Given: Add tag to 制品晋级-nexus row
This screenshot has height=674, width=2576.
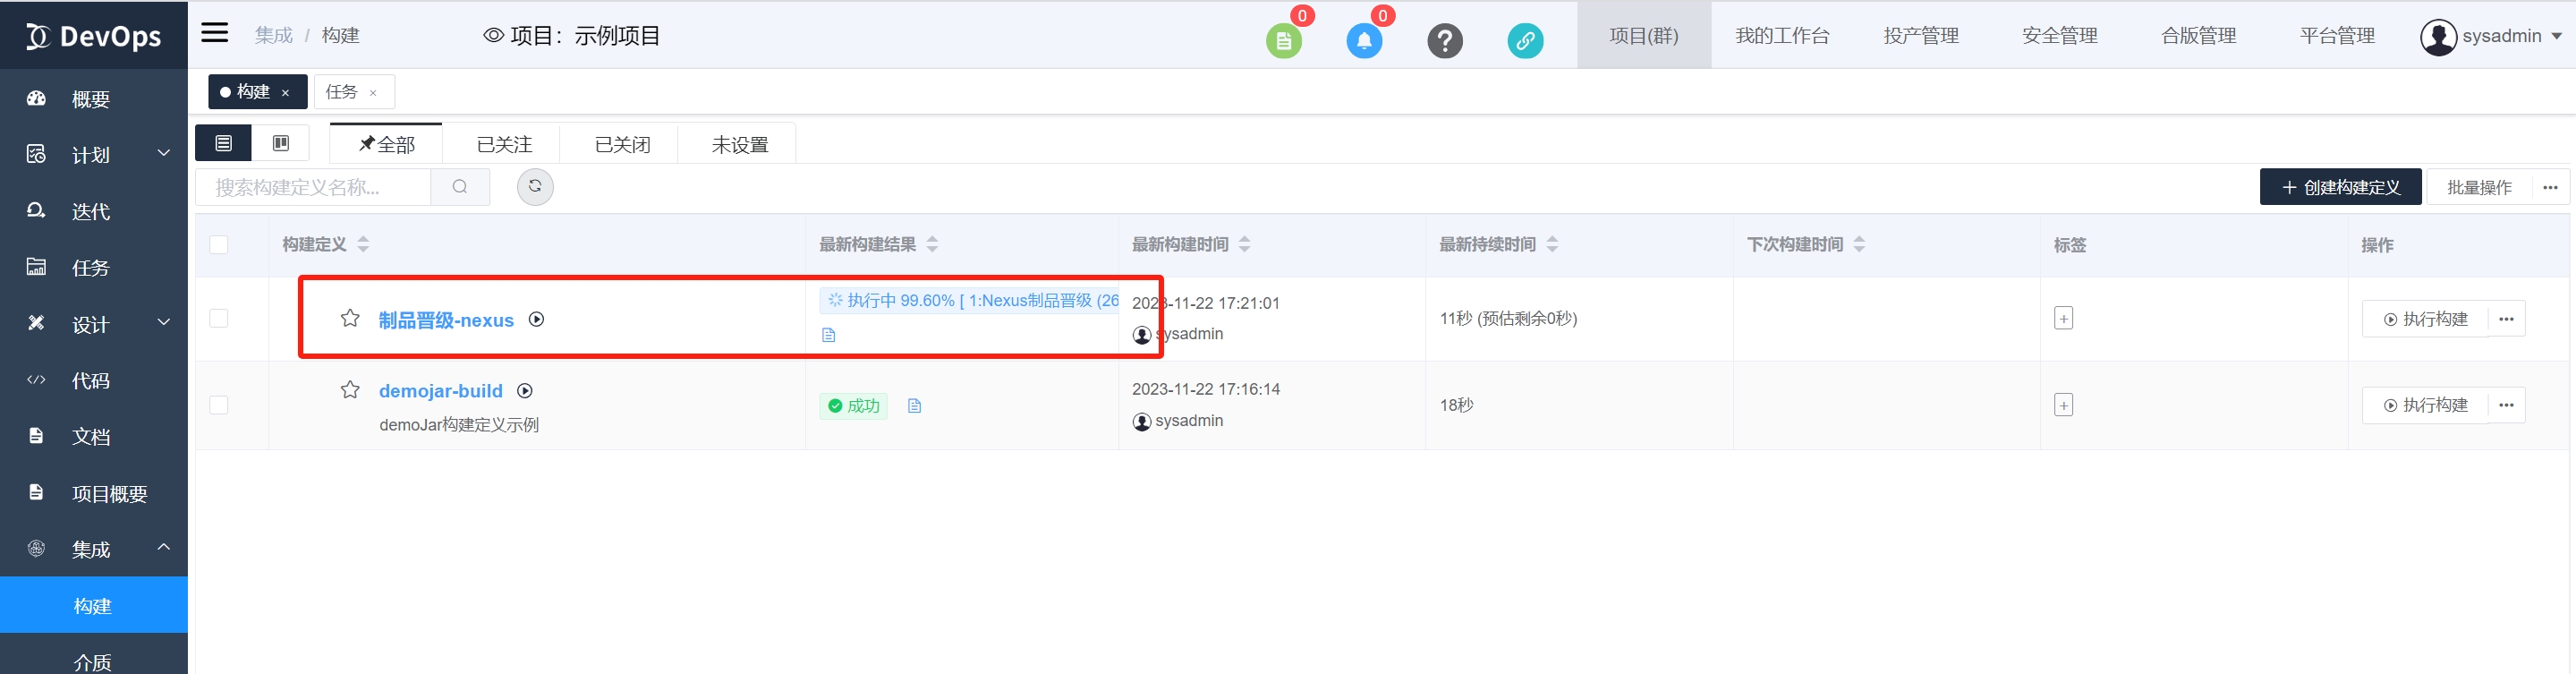Looking at the screenshot, I should pyautogui.click(x=2063, y=319).
